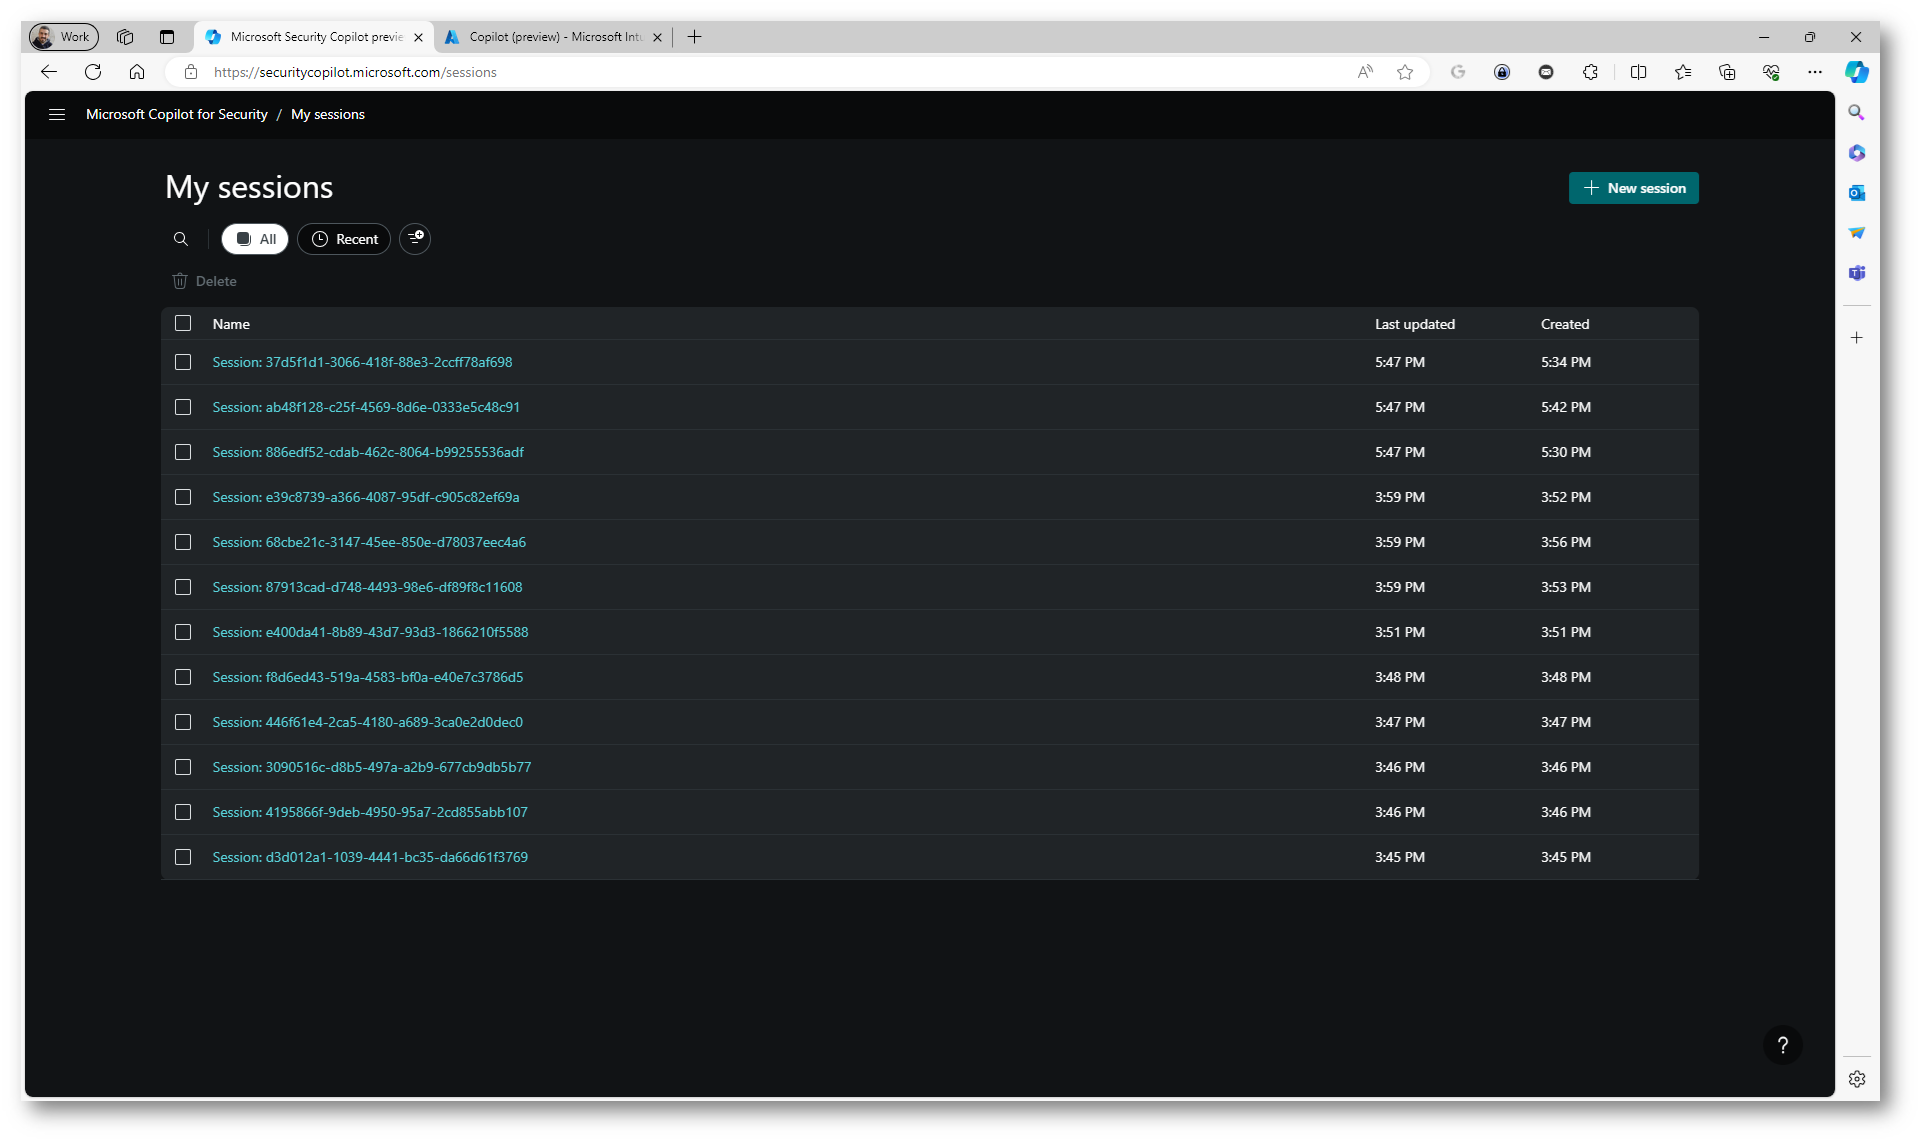Viewport: 1922px width, 1143px height.
Task: Toggle the select all sessions checkbox
Action: [183, 323]
